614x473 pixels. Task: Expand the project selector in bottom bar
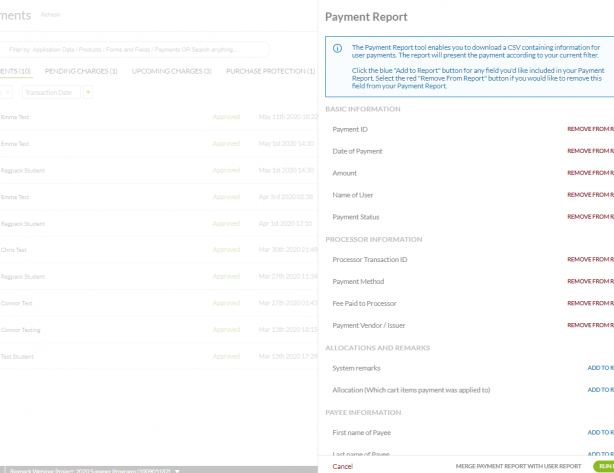click(x=177, y=469)
